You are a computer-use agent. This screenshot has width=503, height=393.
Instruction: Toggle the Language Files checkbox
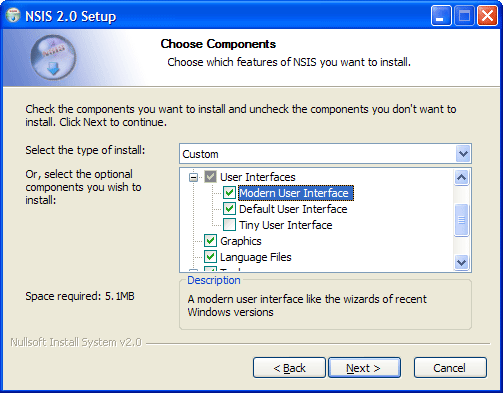[210, 257]
